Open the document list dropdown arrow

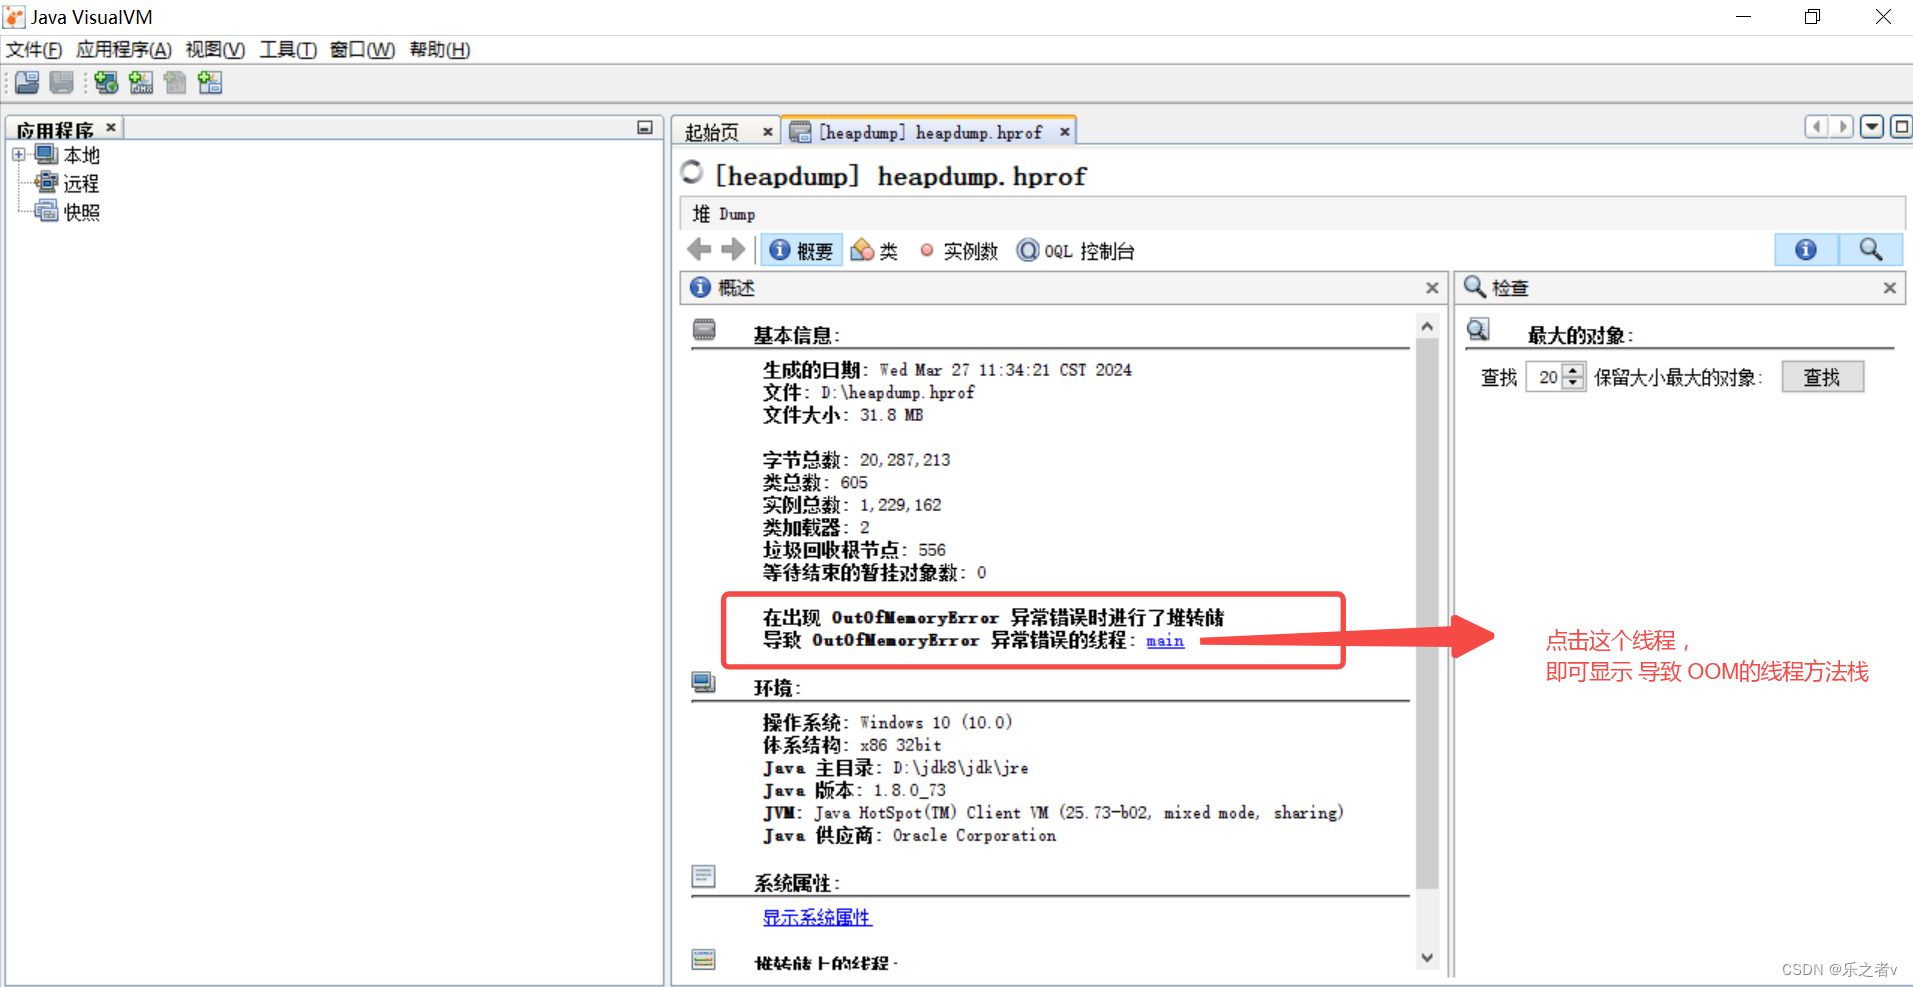(1872, 127)
